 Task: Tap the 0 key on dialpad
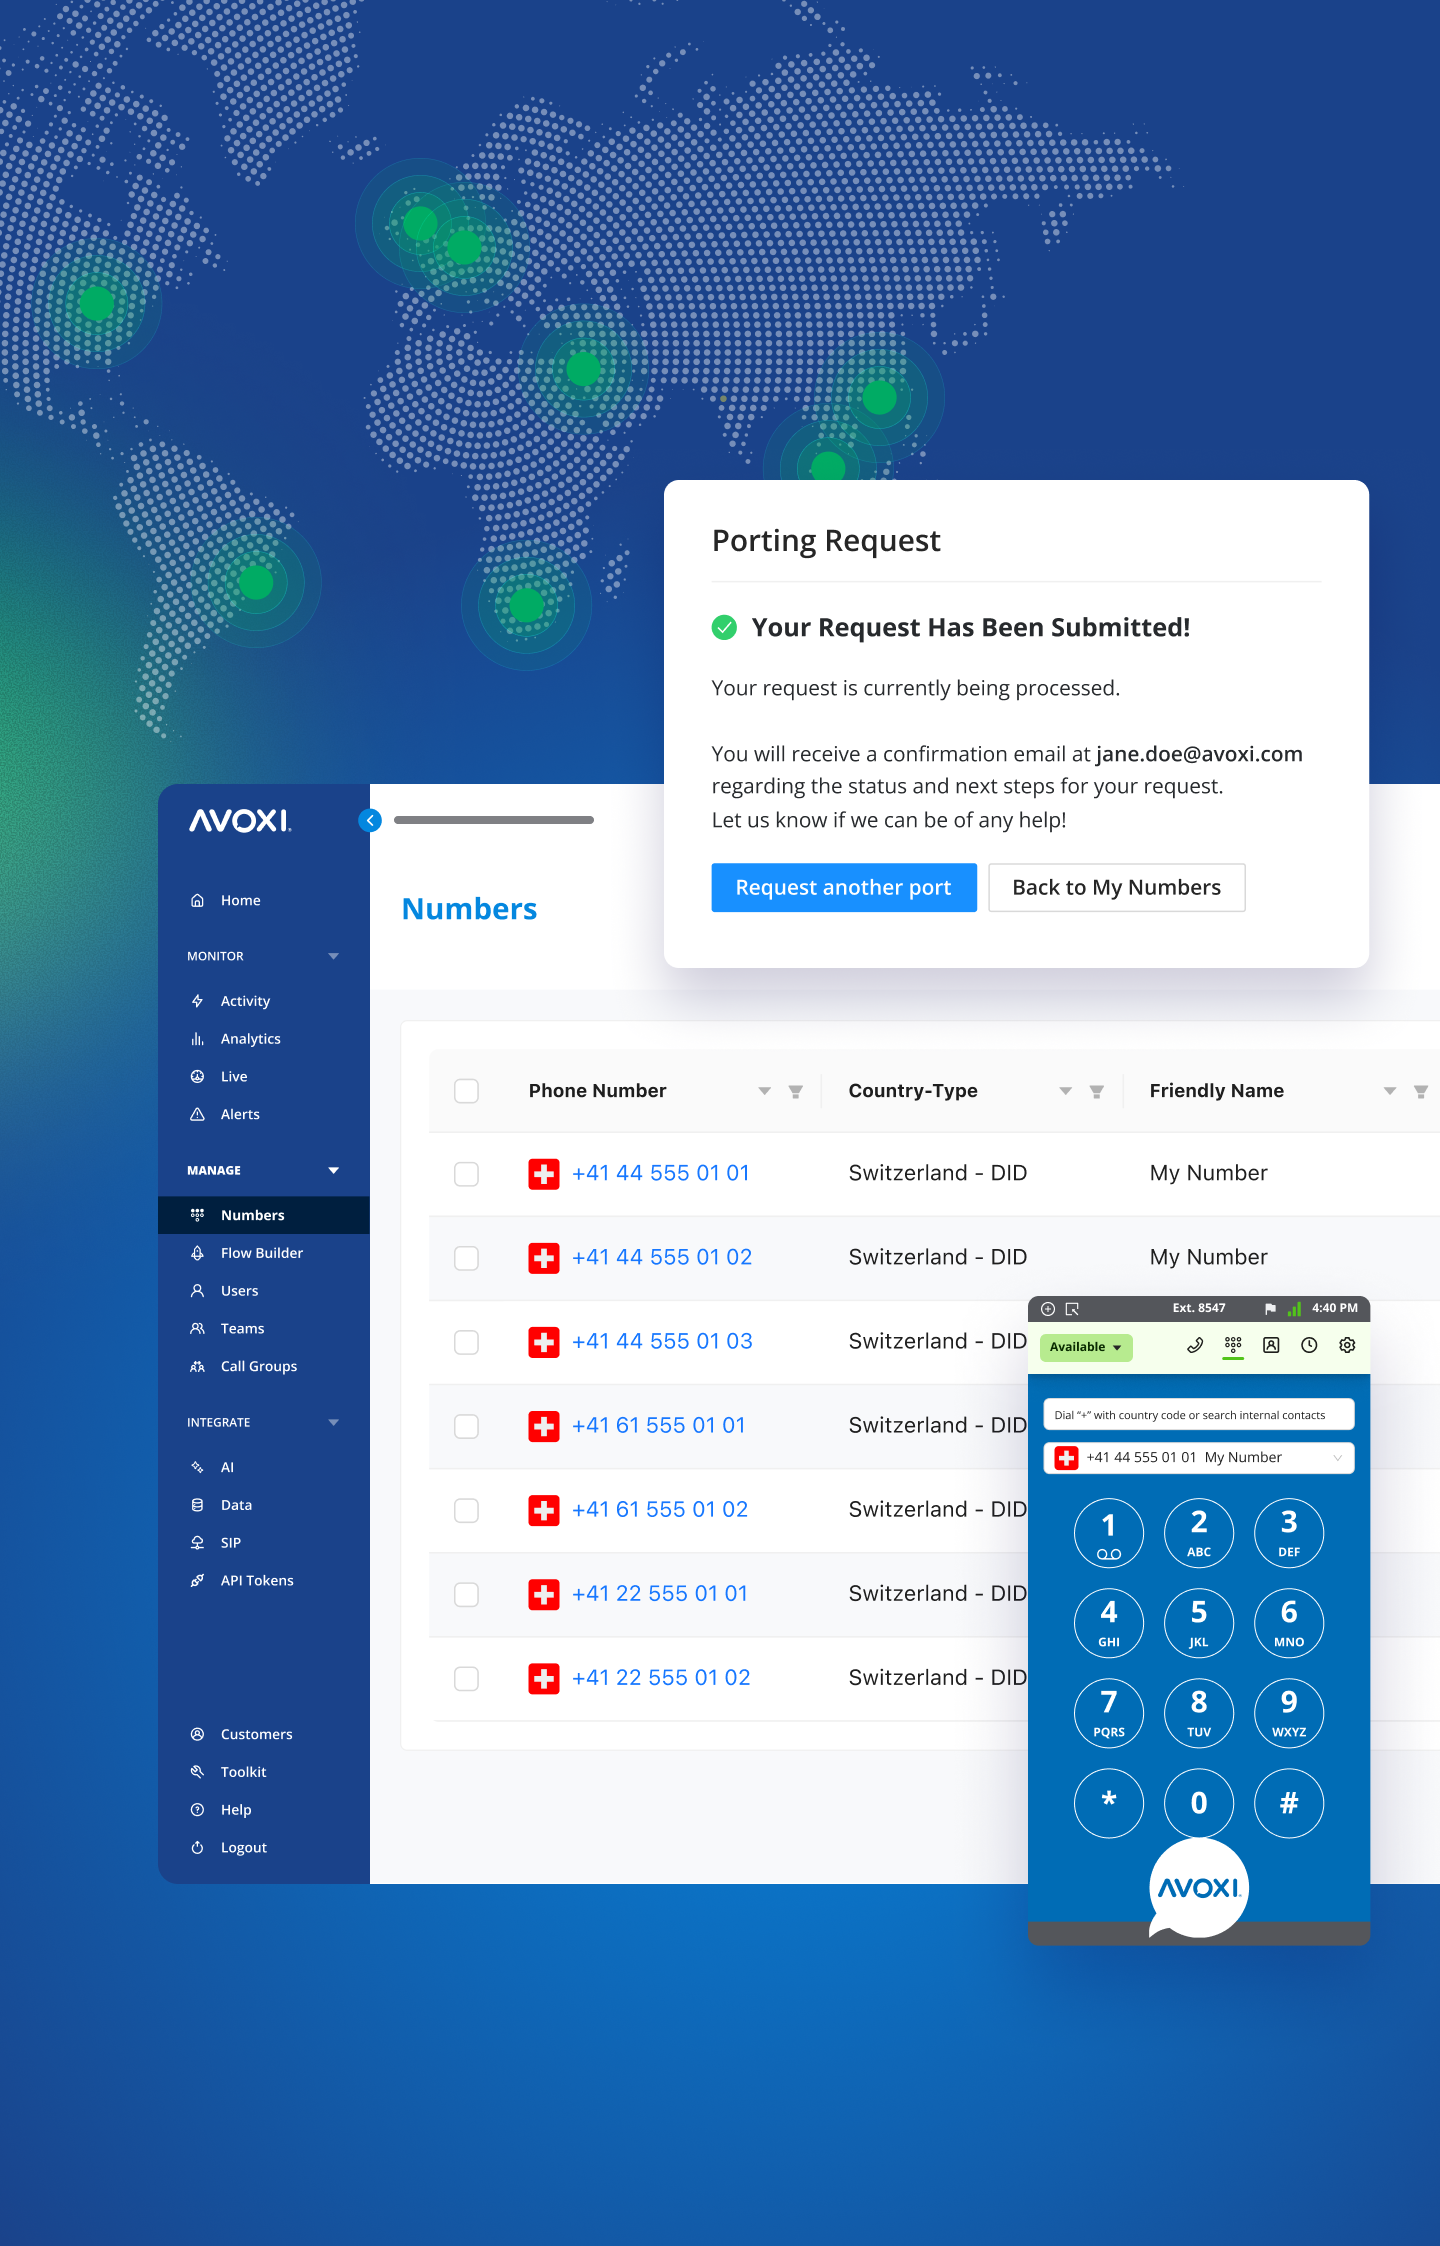[1199, 1803]
